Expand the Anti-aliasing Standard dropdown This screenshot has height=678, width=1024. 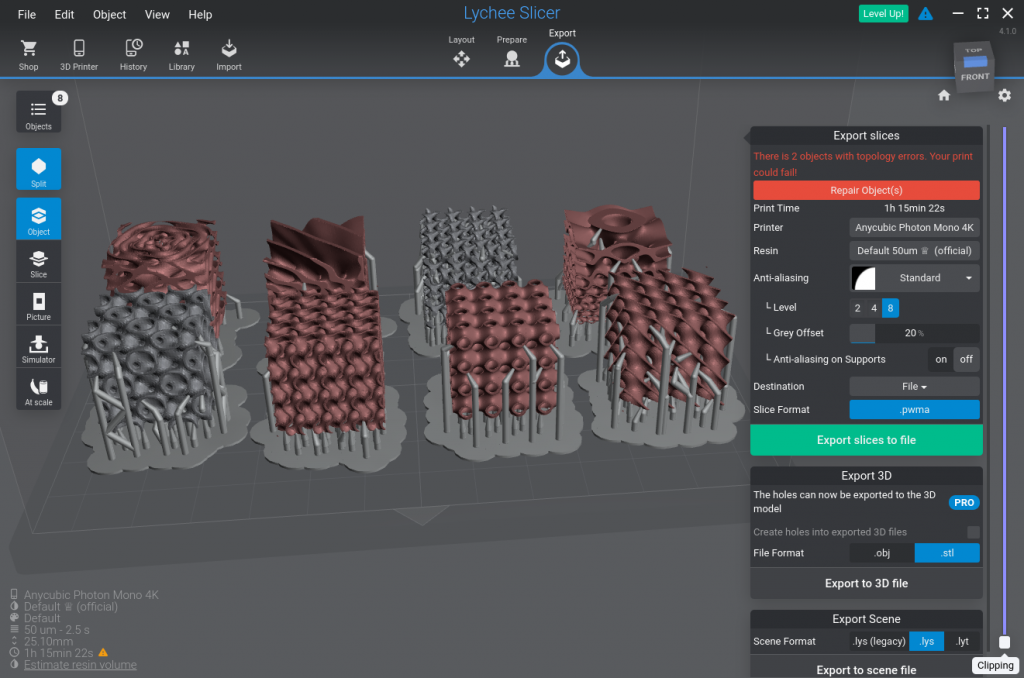pos(927,278)
